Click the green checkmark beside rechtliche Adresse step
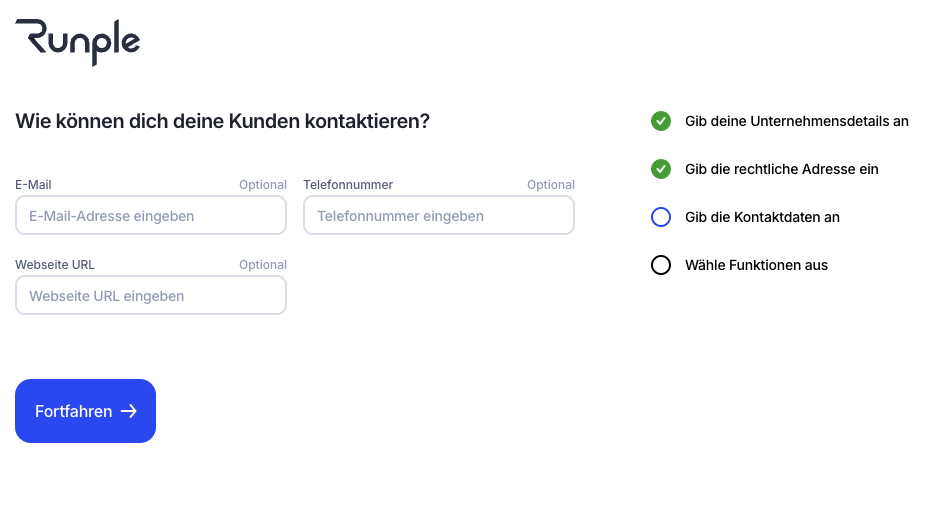 point(661,169)
